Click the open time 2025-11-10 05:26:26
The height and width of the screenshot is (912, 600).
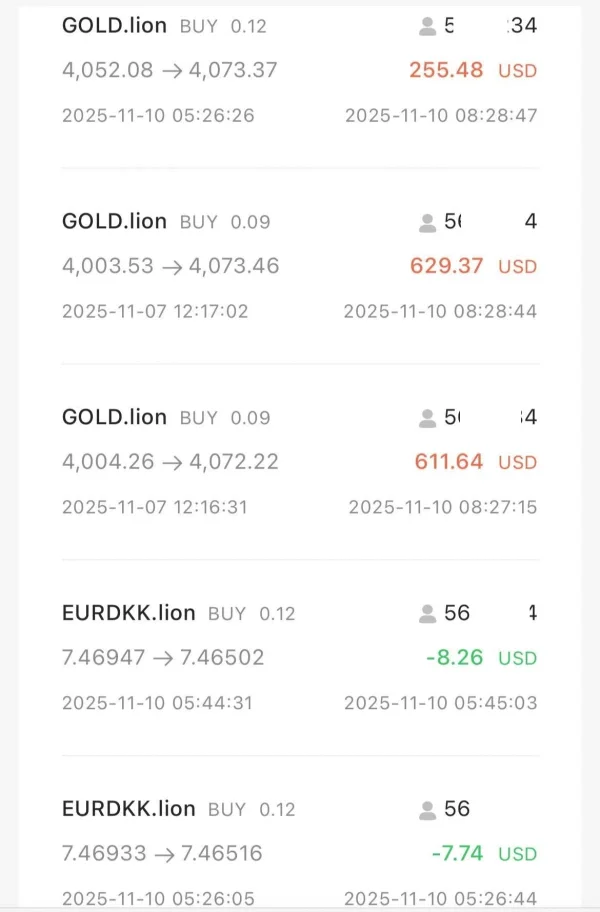tap(158, 116)
